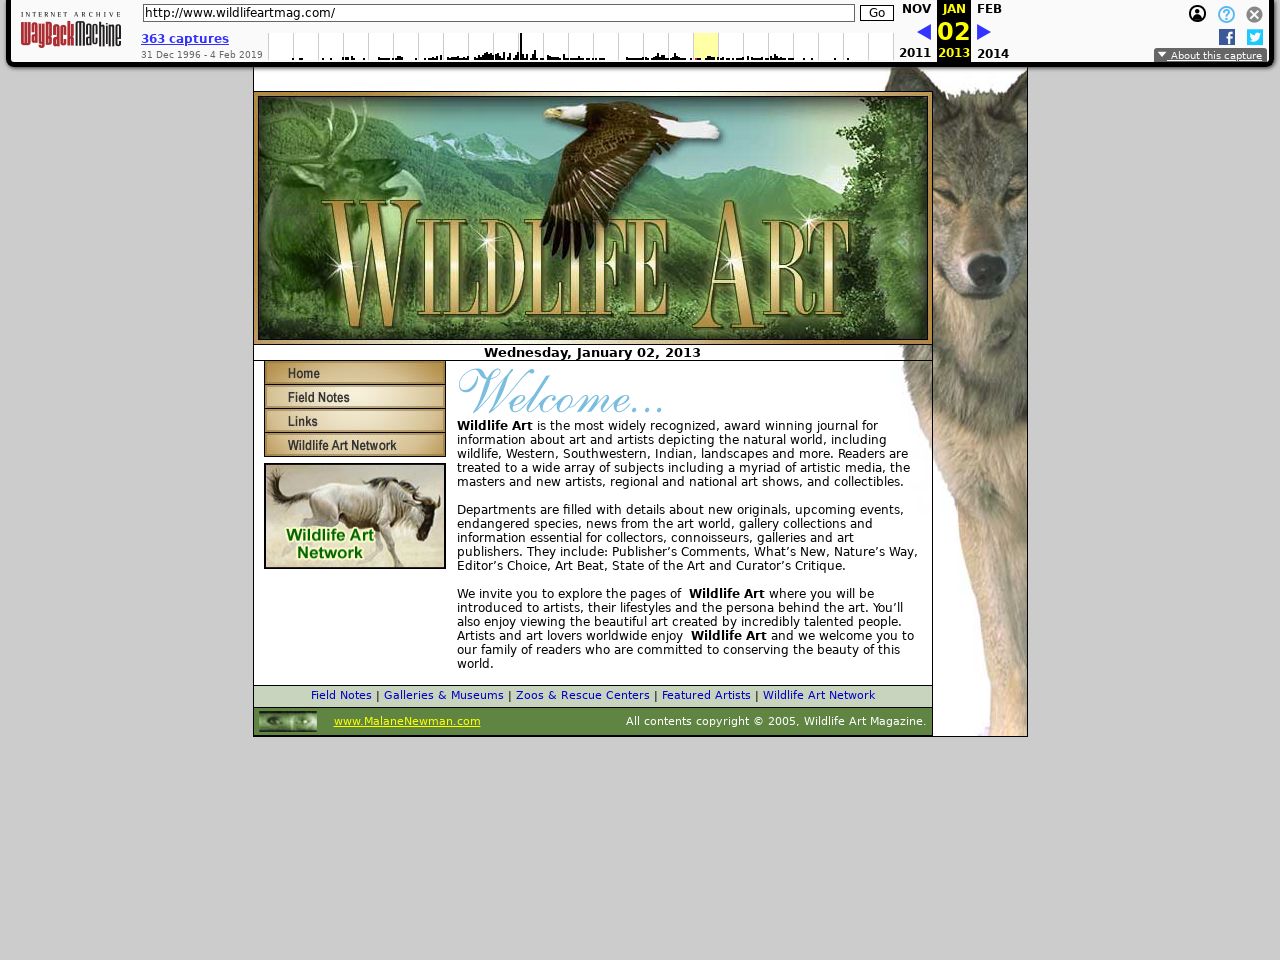1280x960 pixels.
Task: Open Galleries & Museums footer link
Action: click(x=443, y=695)
